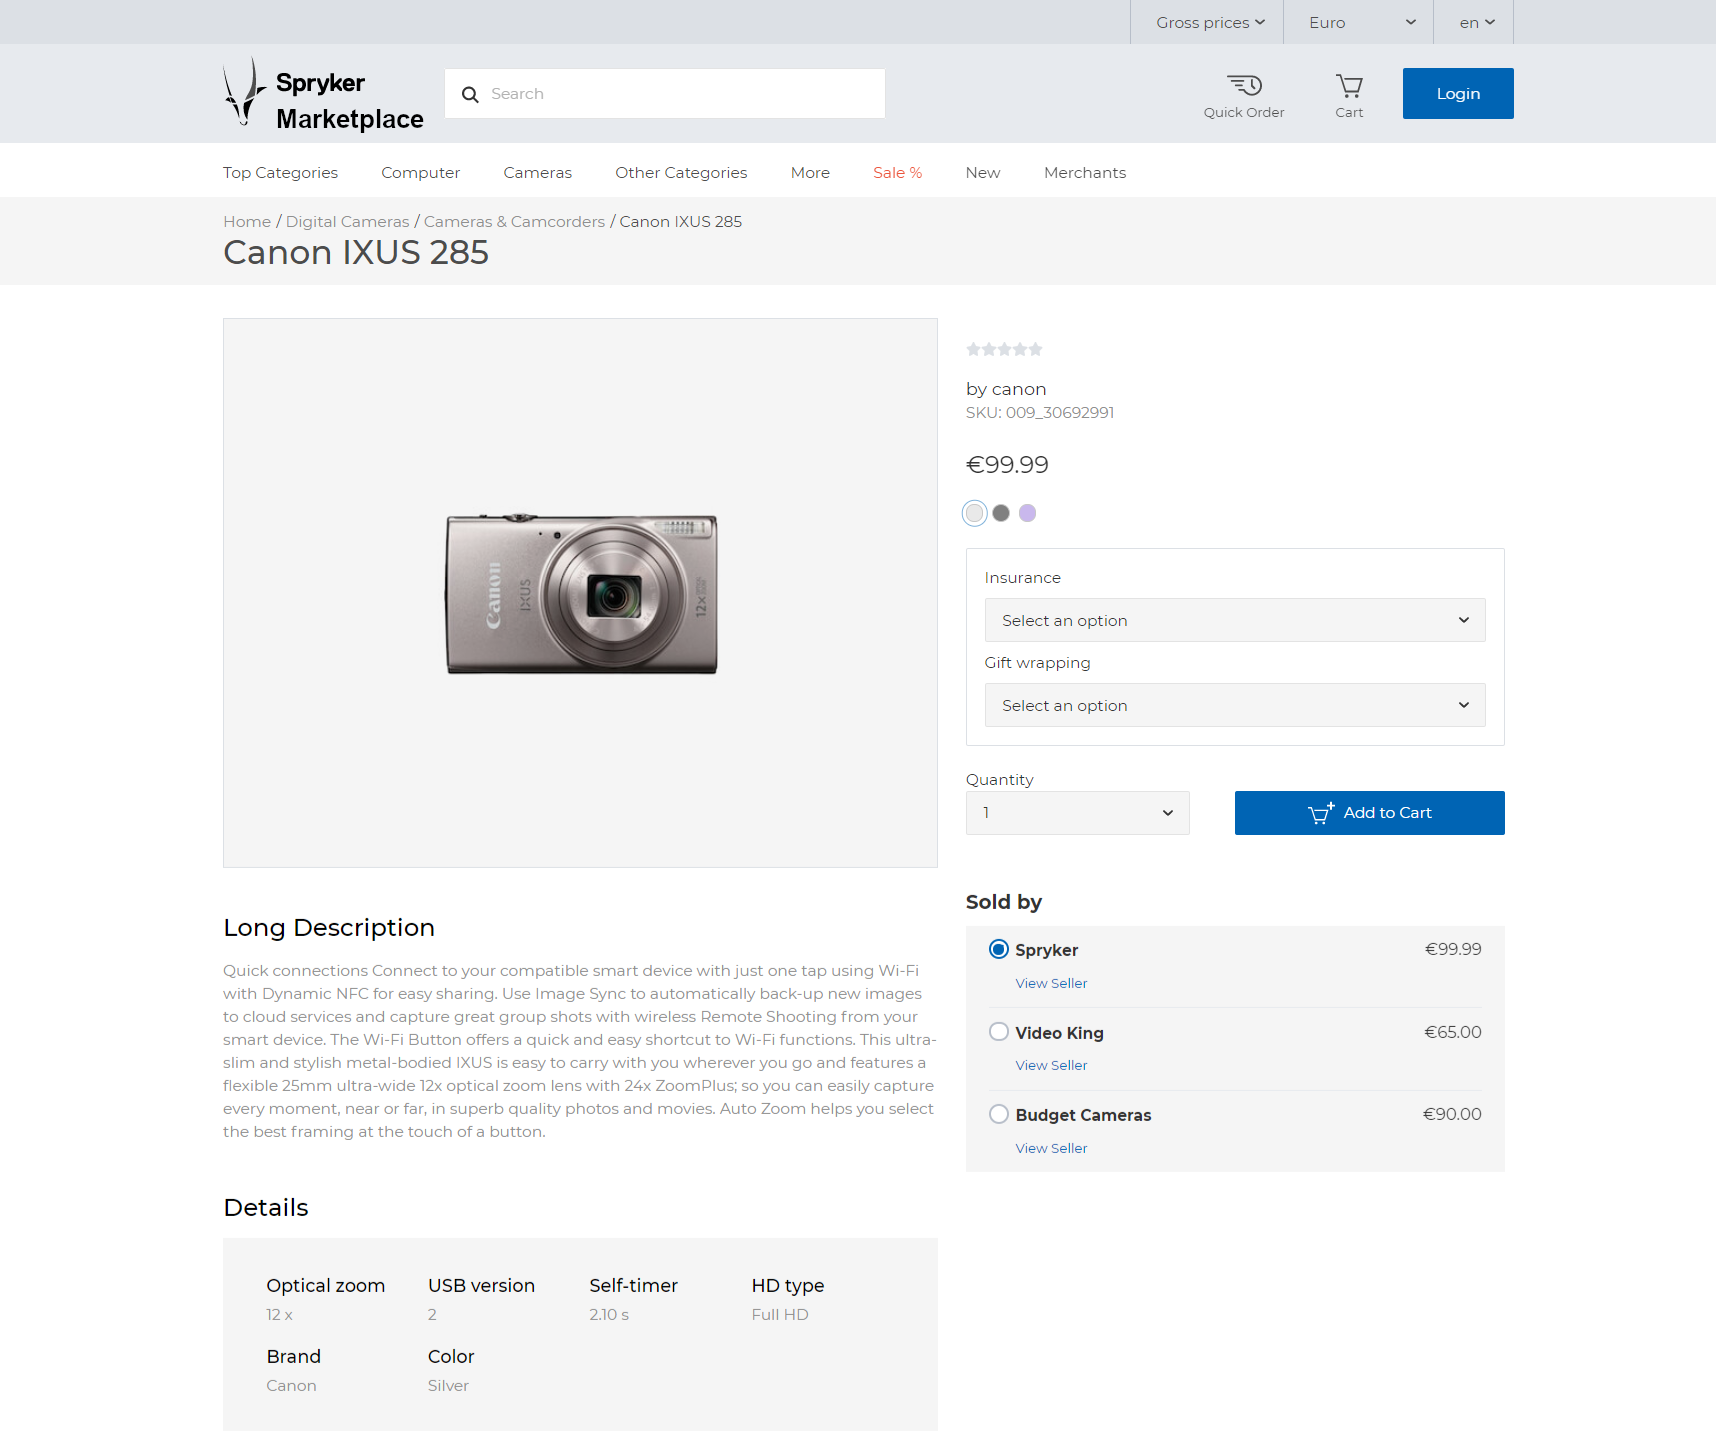Click the USB version '2' value

(x=432, y=1315)
